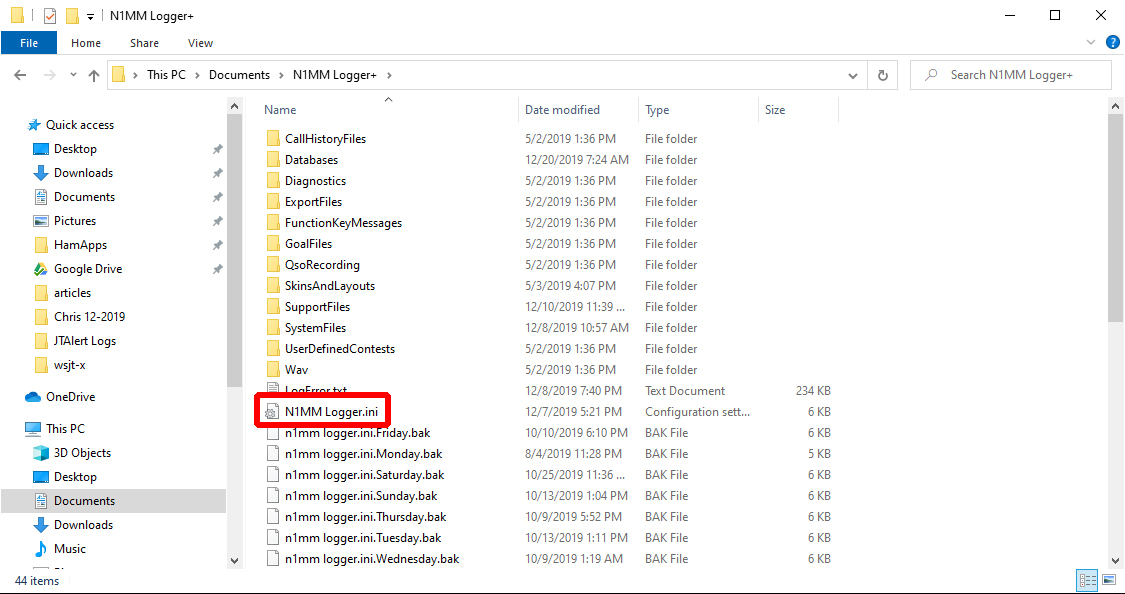
Task: Expand address bar history dropdown
Action: click(x=852, y=75)
